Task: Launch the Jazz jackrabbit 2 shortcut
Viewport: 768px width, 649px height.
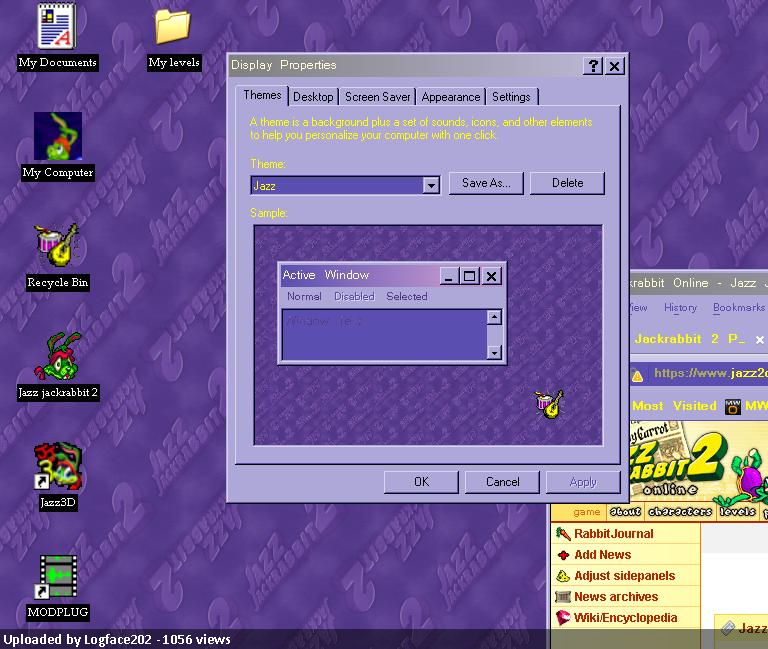Action: click(58, 357)
